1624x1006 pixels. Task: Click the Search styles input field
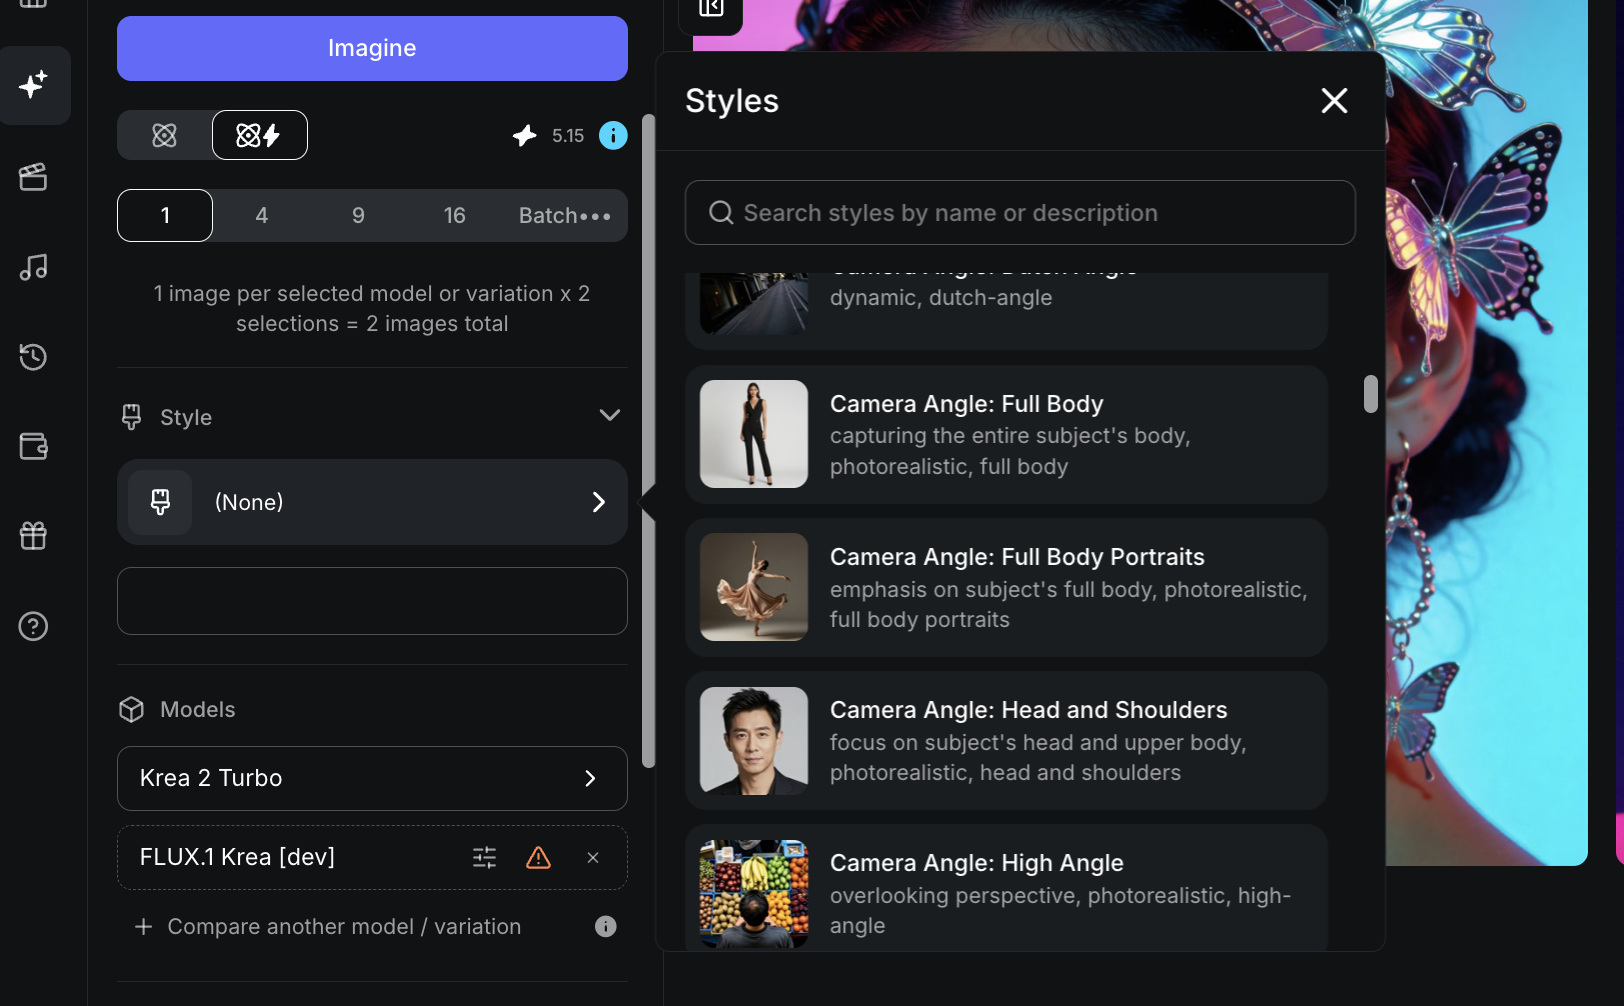(x=1020, y=212)
